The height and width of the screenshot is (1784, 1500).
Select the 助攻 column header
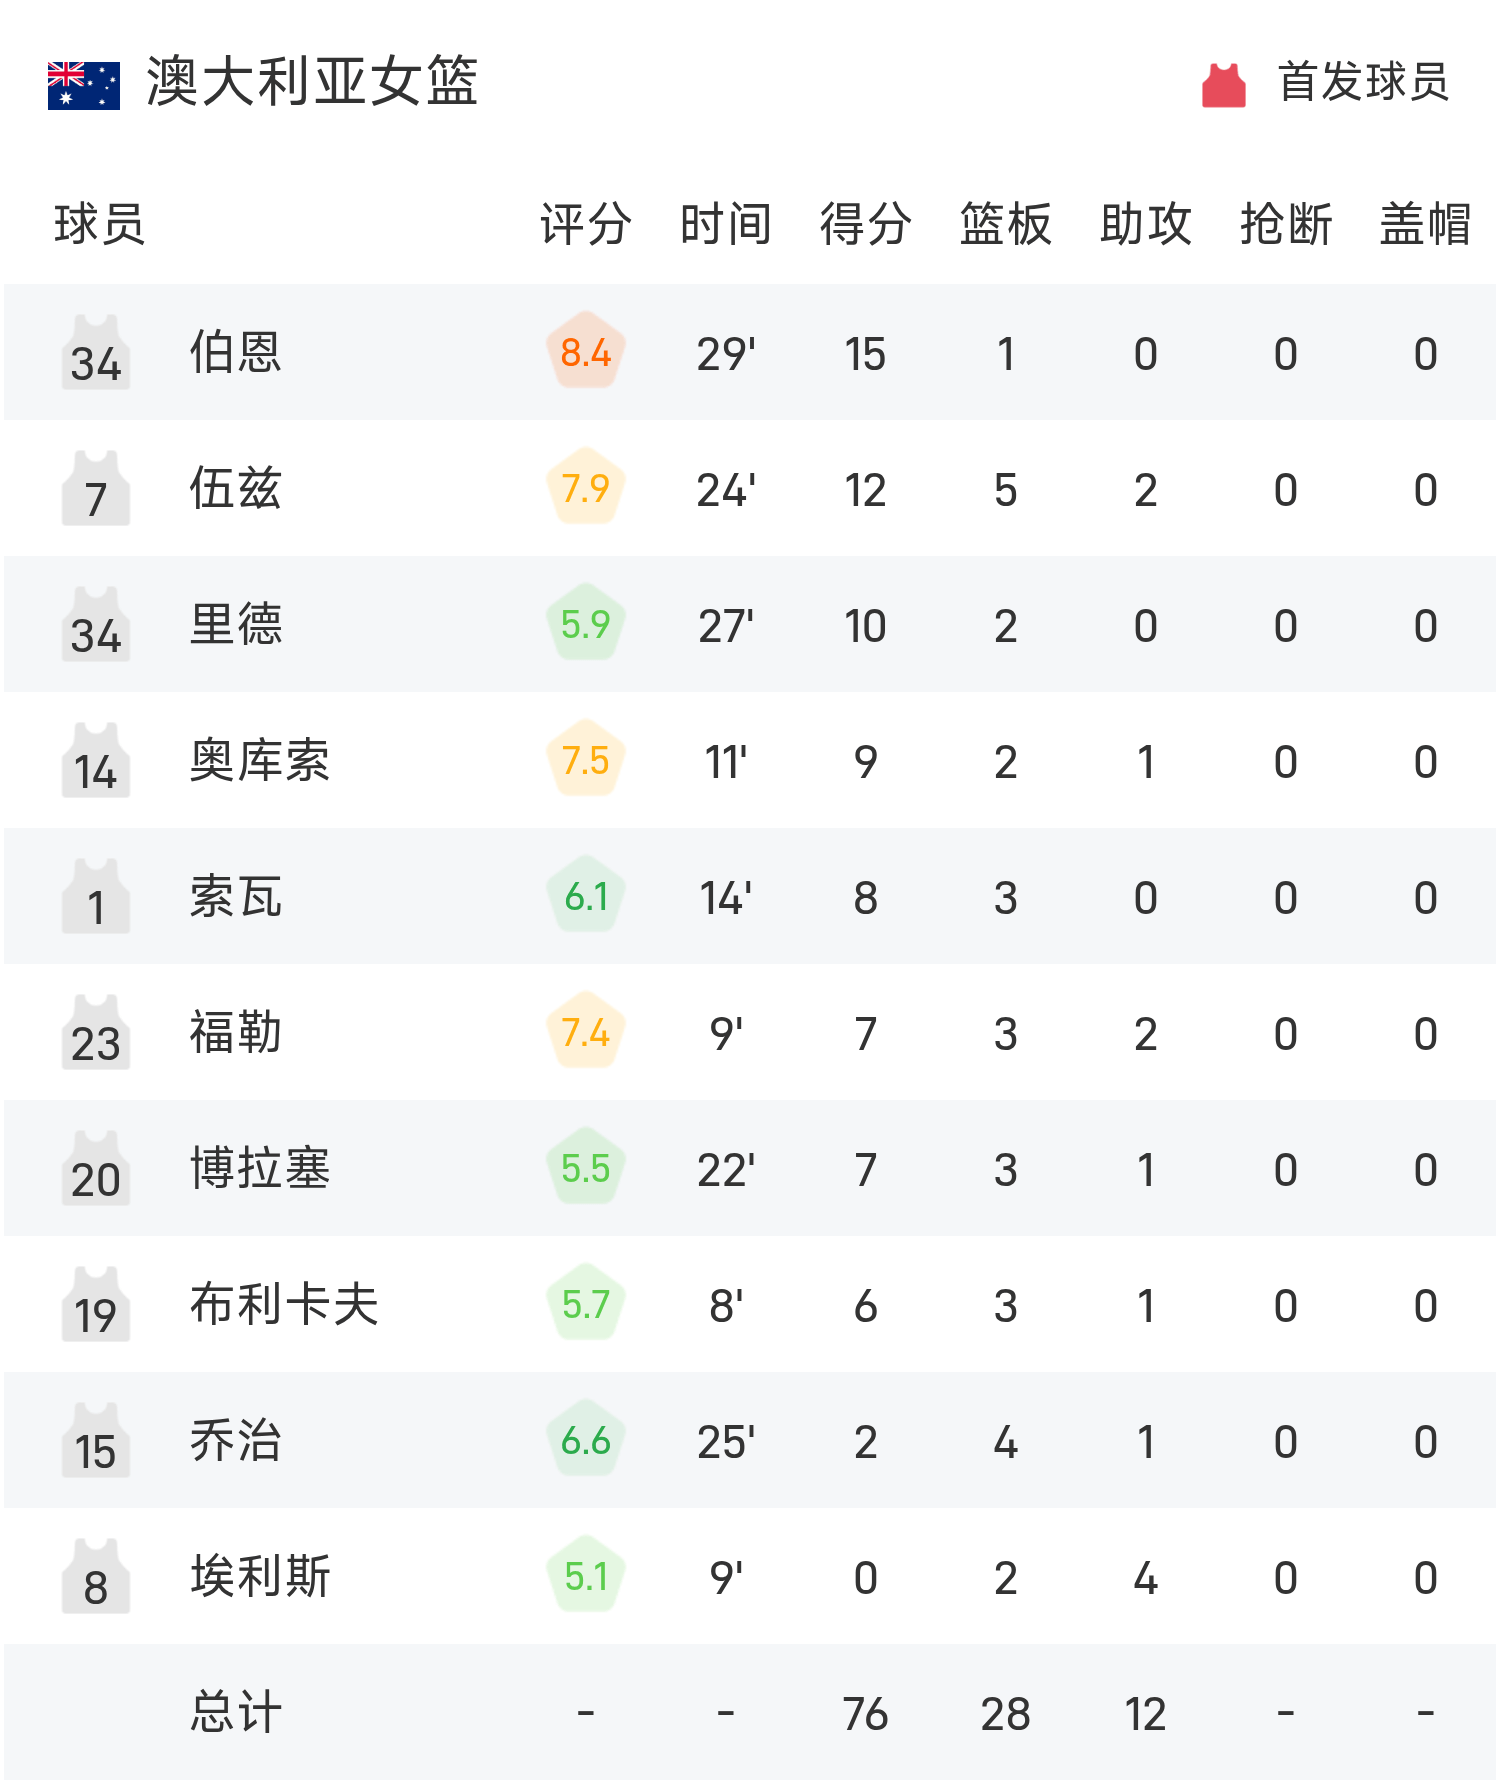click(x=1146, y=224)
